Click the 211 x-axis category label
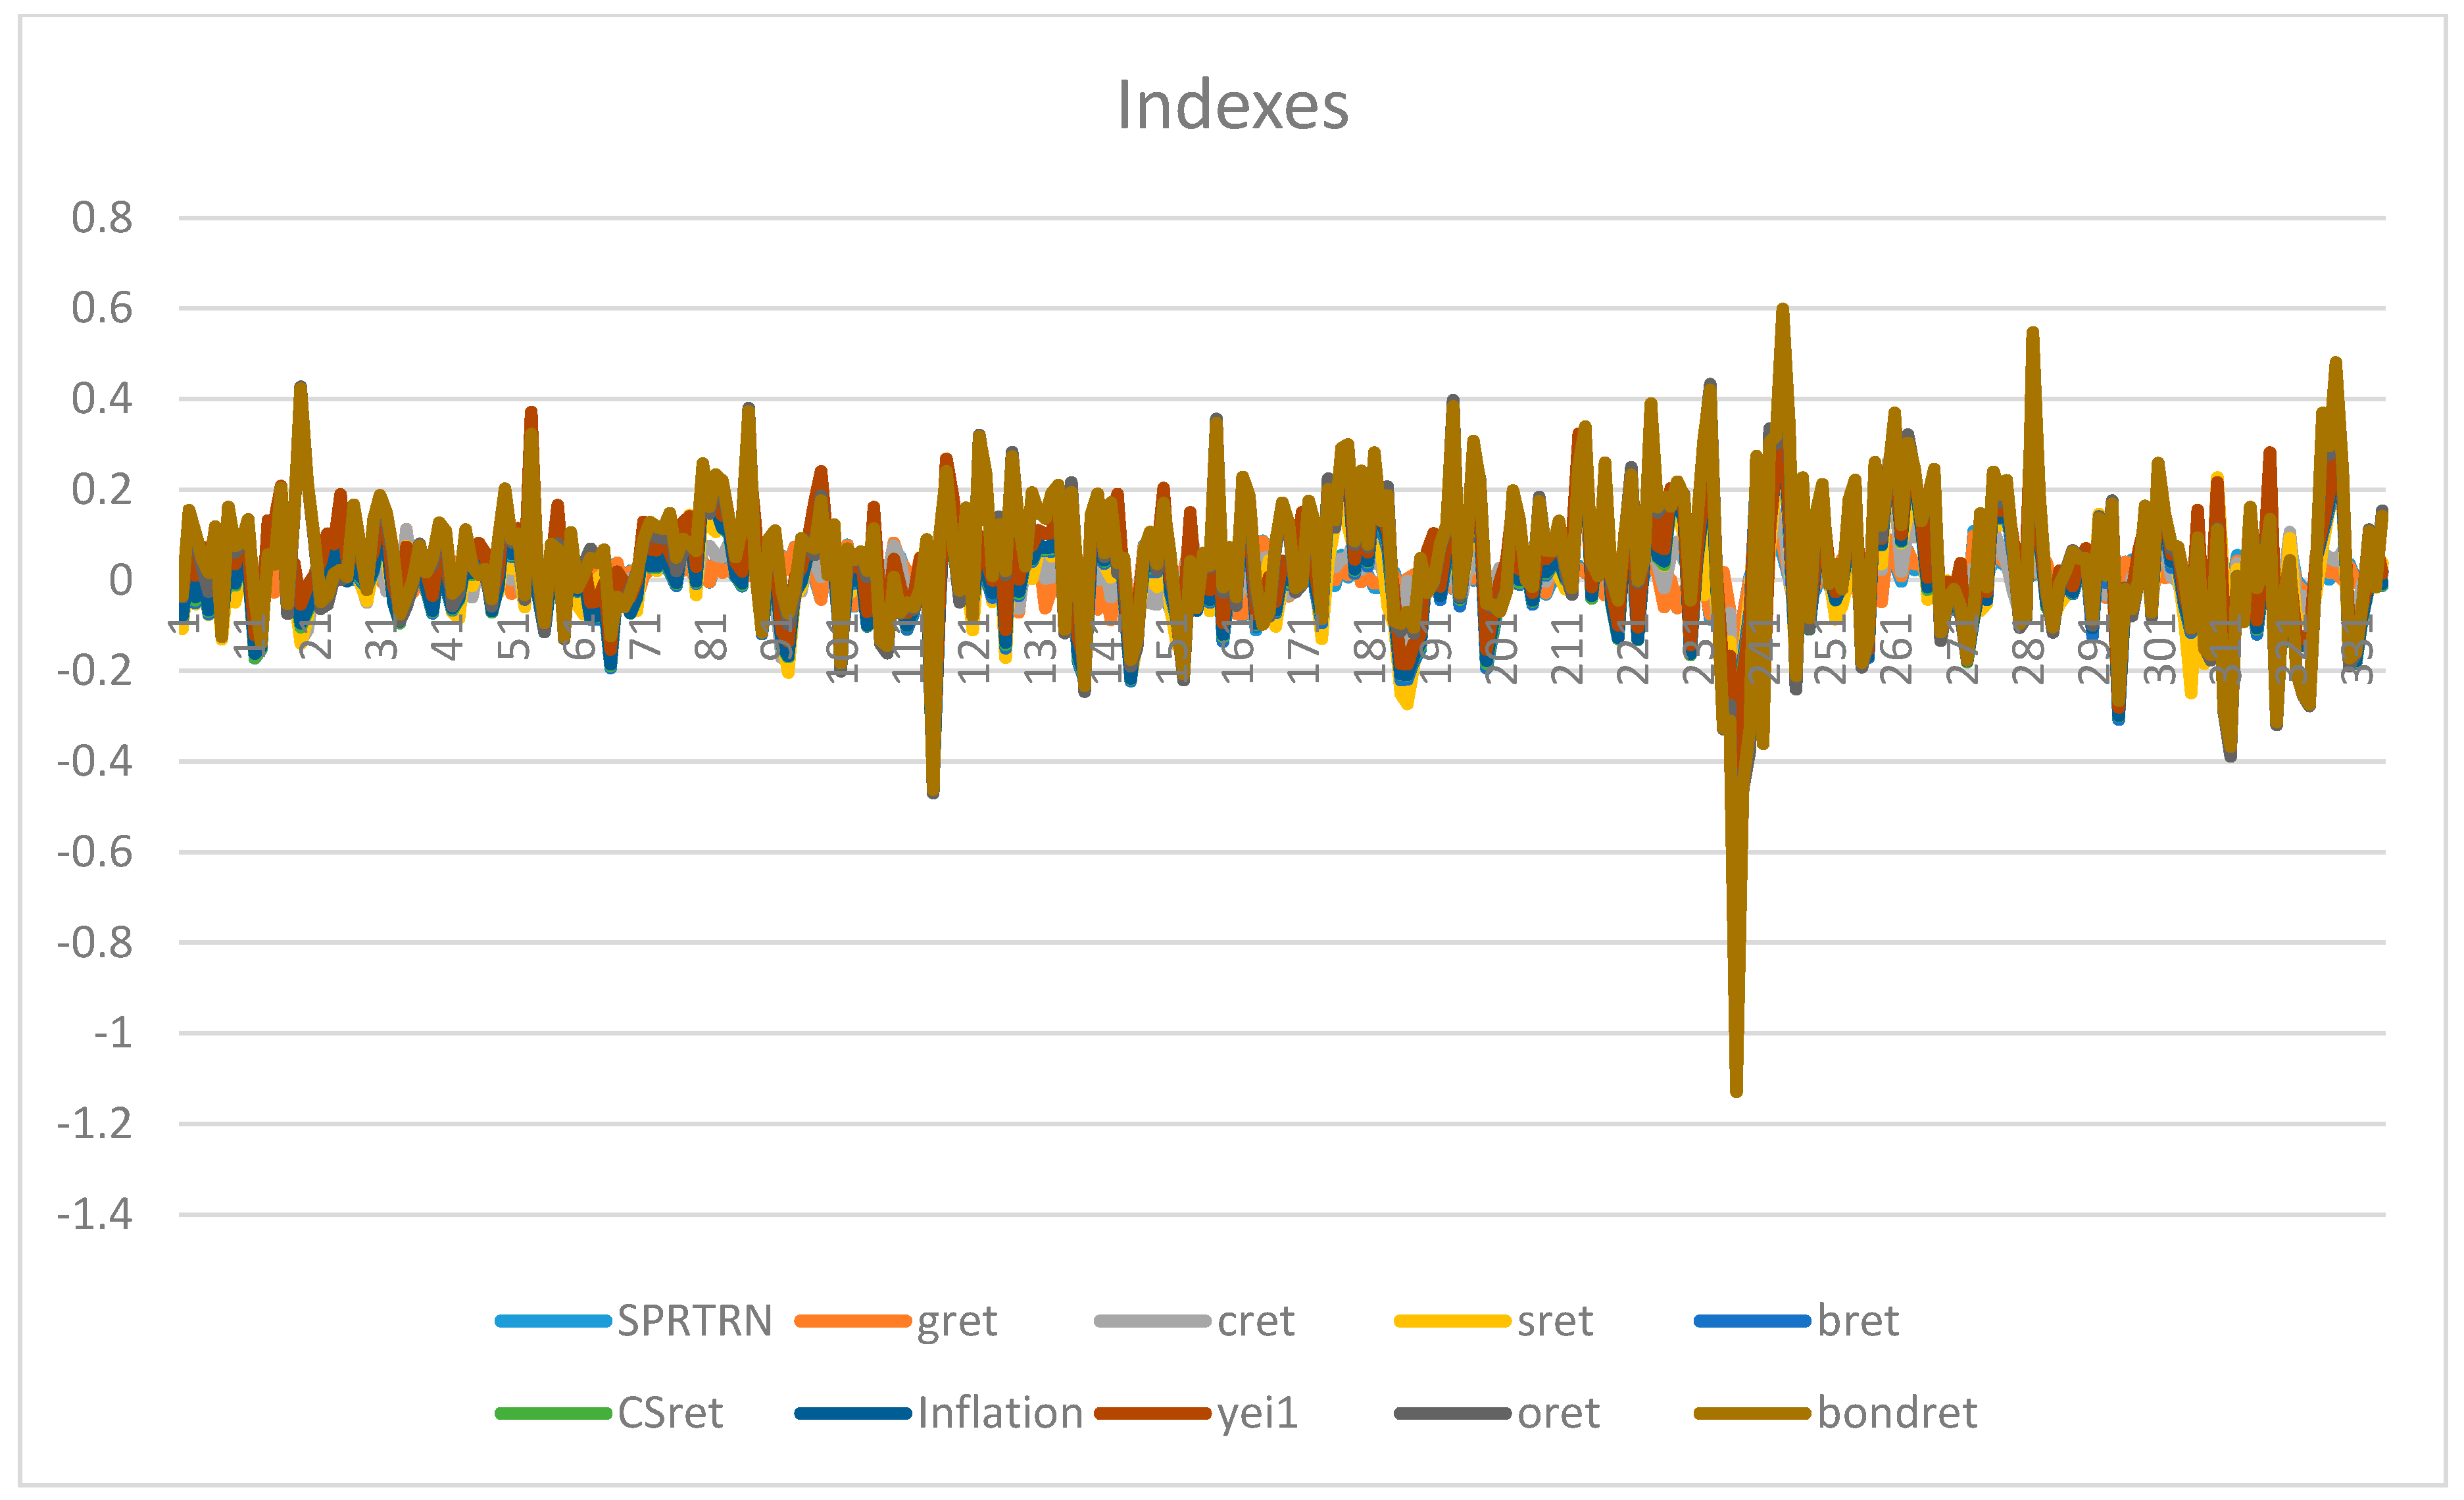The width and height of the screenshot is (2464, 1500). [x=1567, y=649]
